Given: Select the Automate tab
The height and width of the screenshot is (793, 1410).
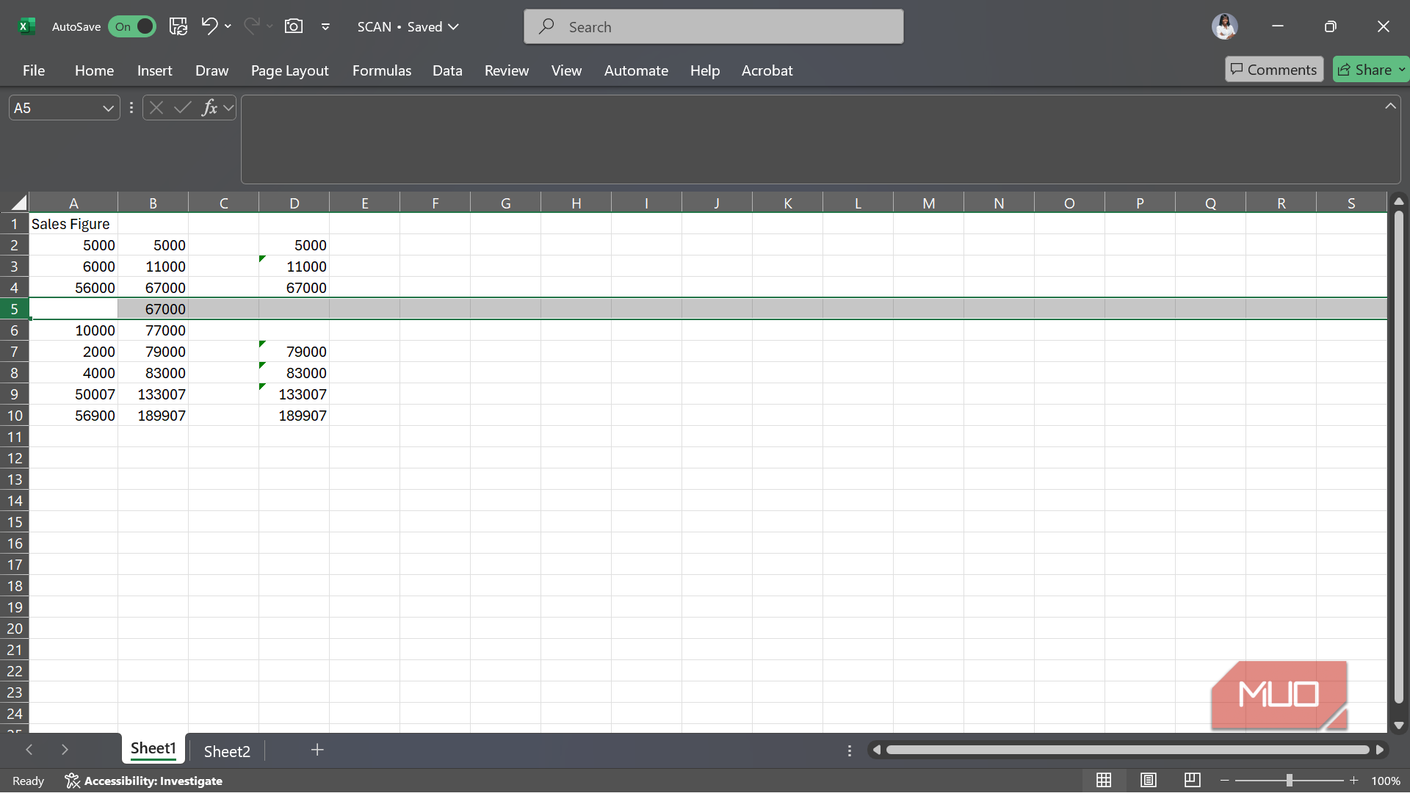Looking at the screenshot, I should point(636,70).
